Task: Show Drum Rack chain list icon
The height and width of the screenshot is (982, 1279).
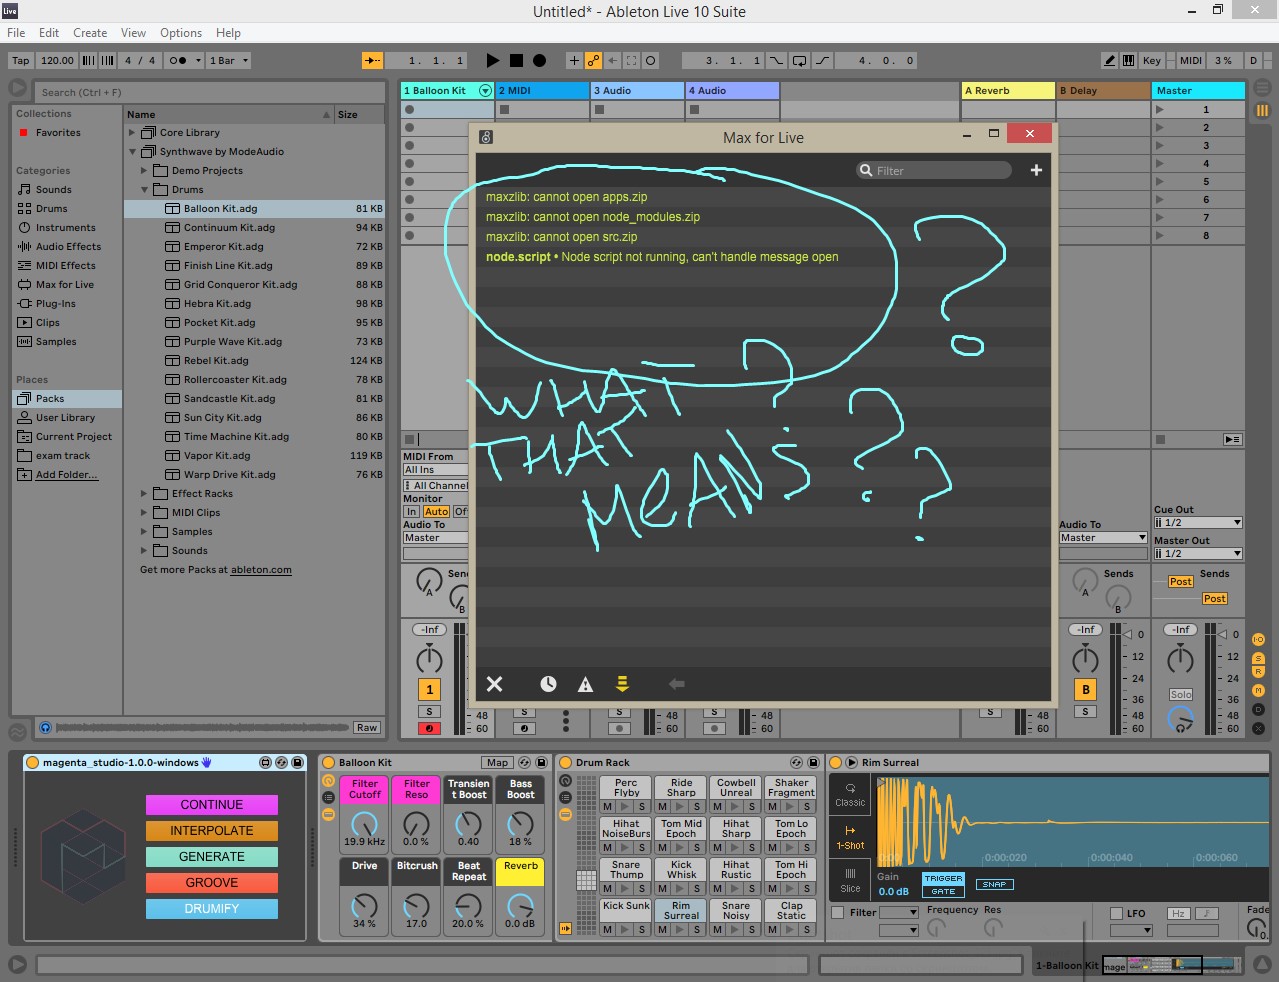Action: point(565,797)
